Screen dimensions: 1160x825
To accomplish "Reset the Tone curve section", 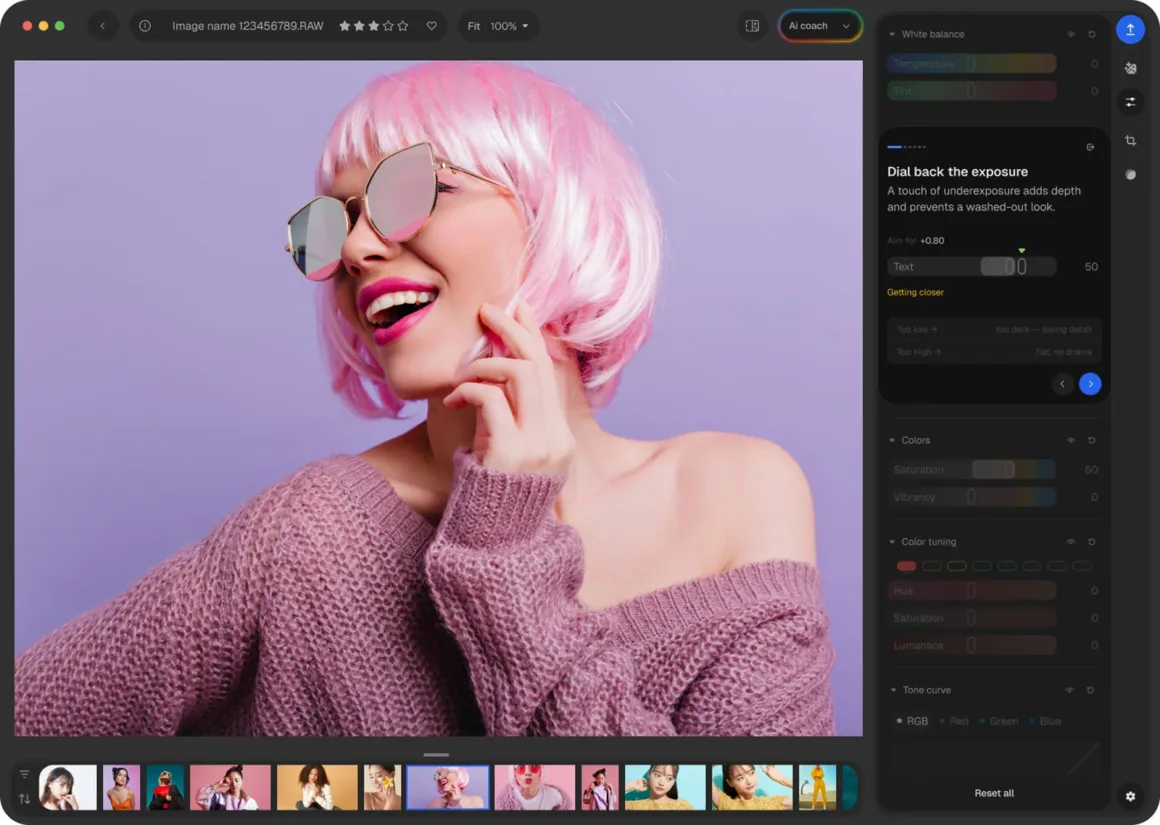I will (1090, 690).
